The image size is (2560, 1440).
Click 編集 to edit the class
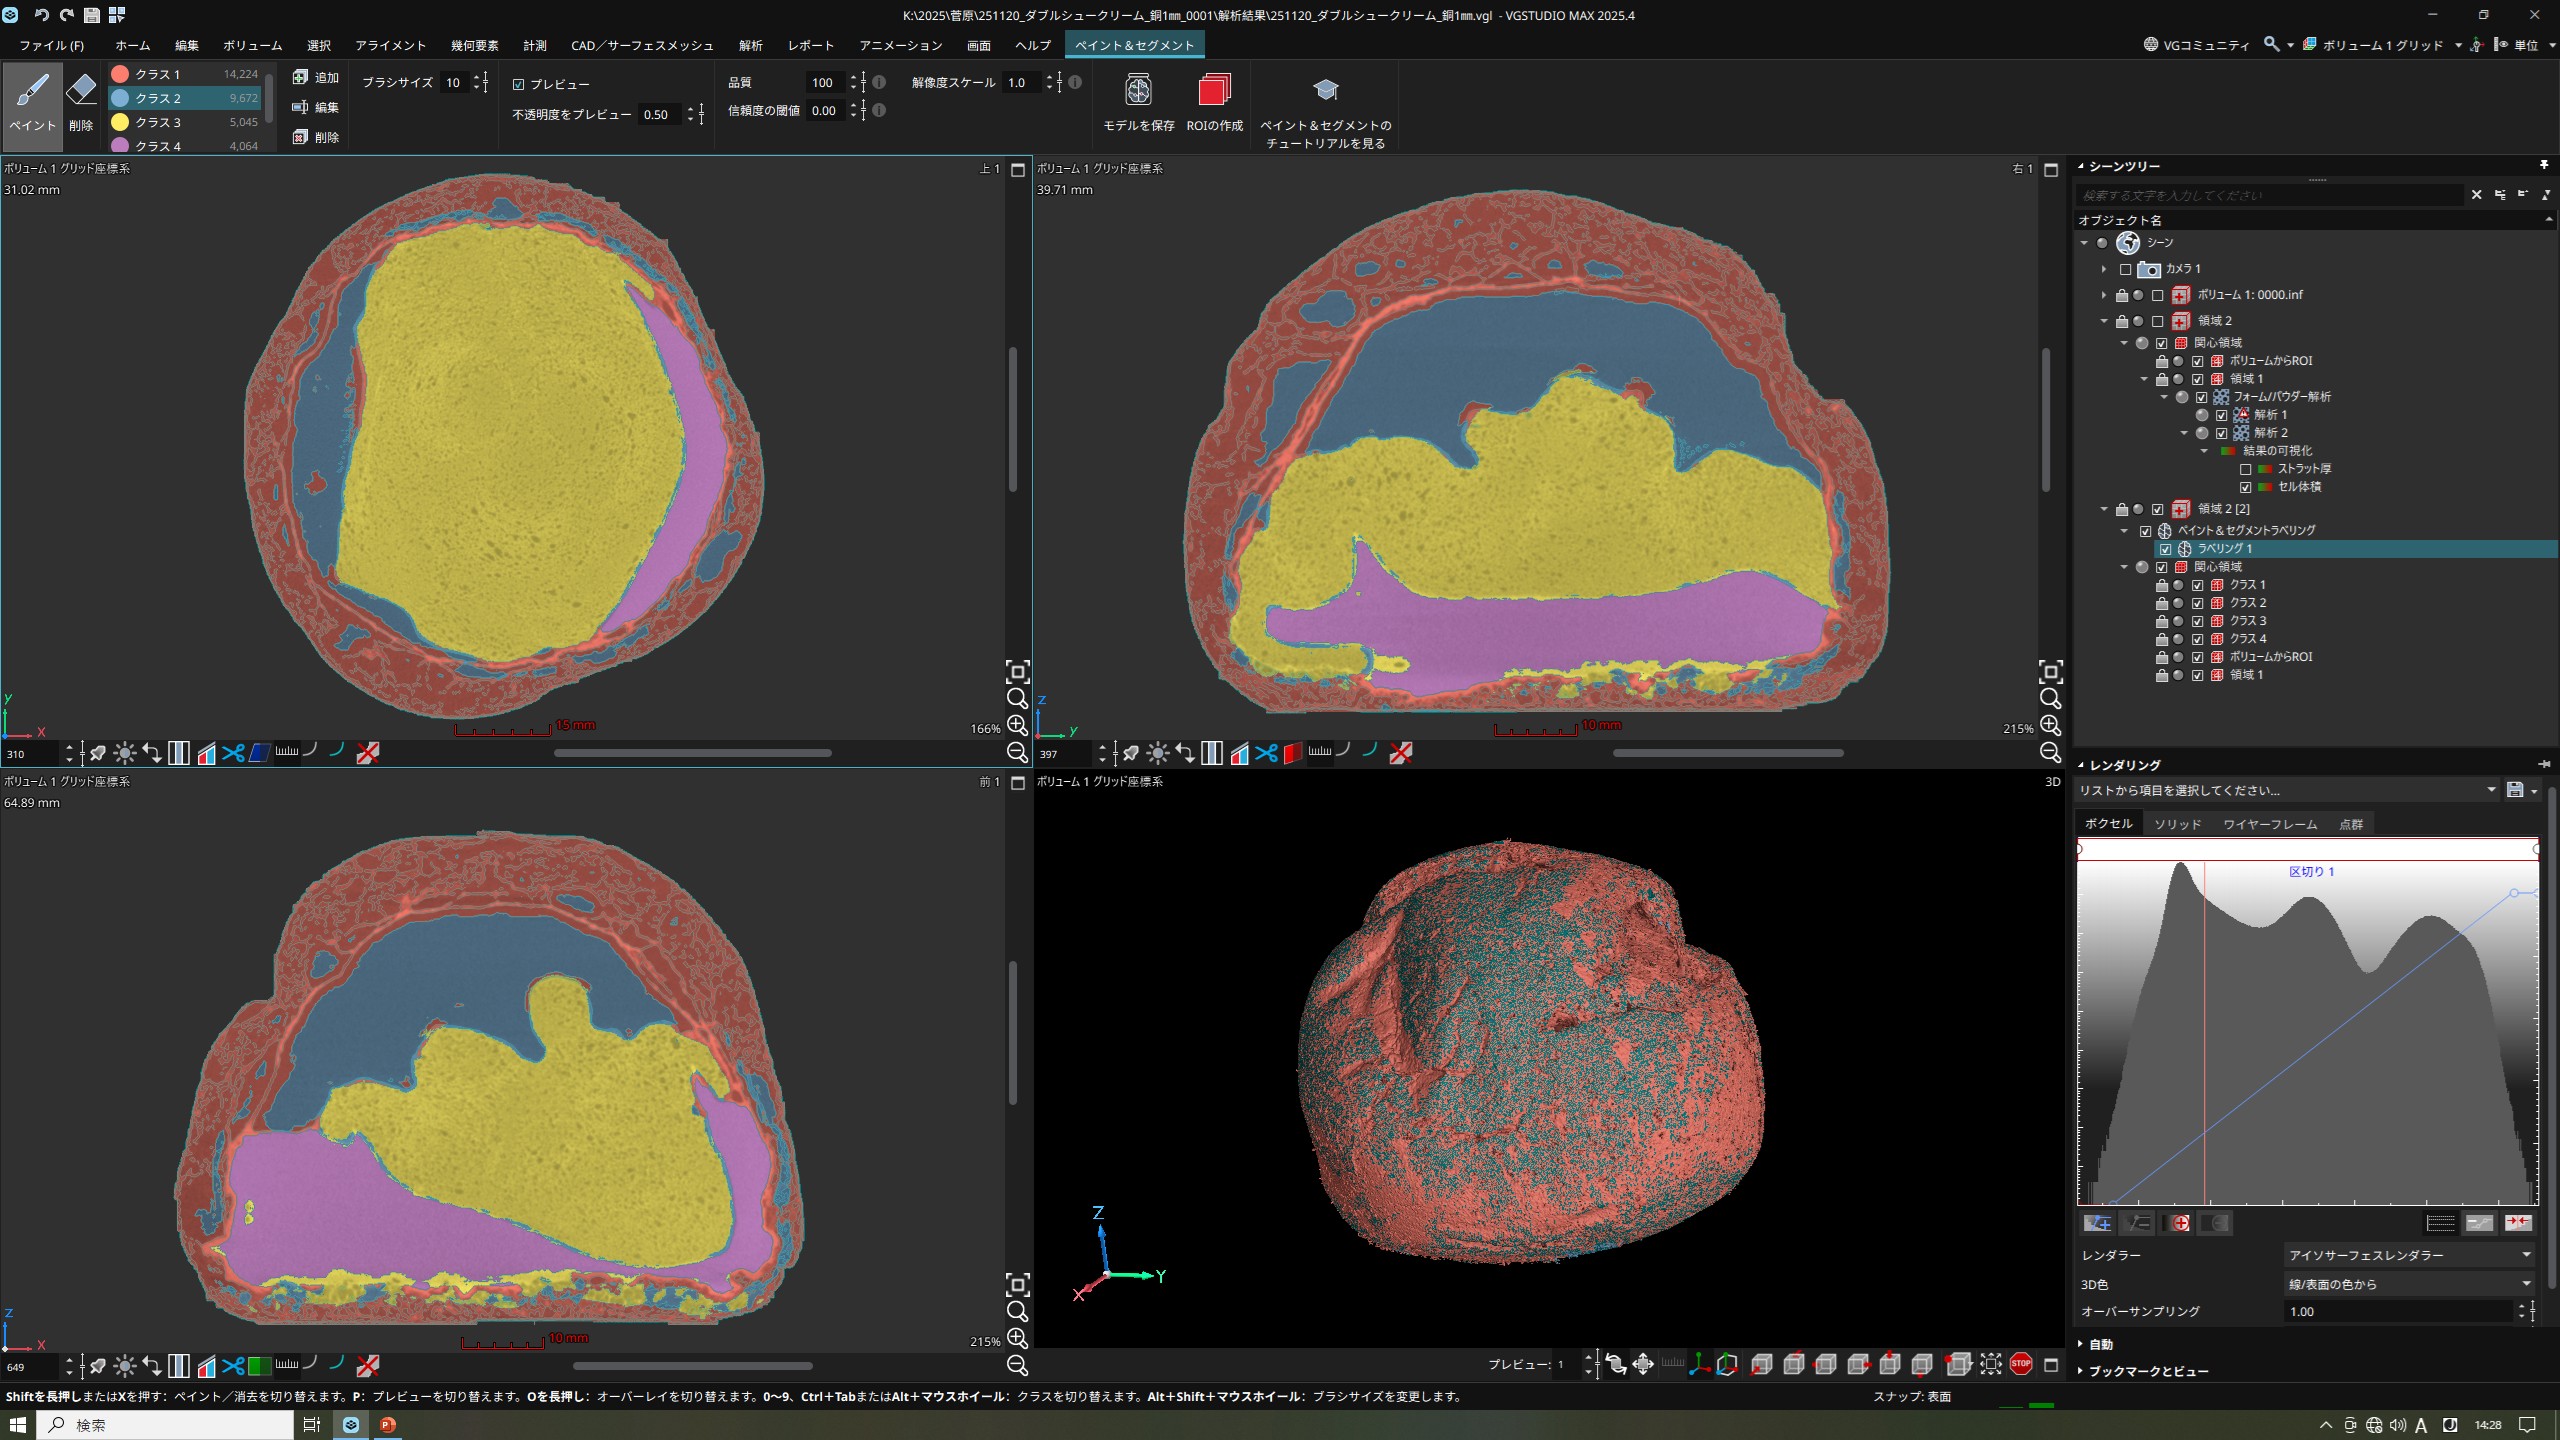pos(316,107)
